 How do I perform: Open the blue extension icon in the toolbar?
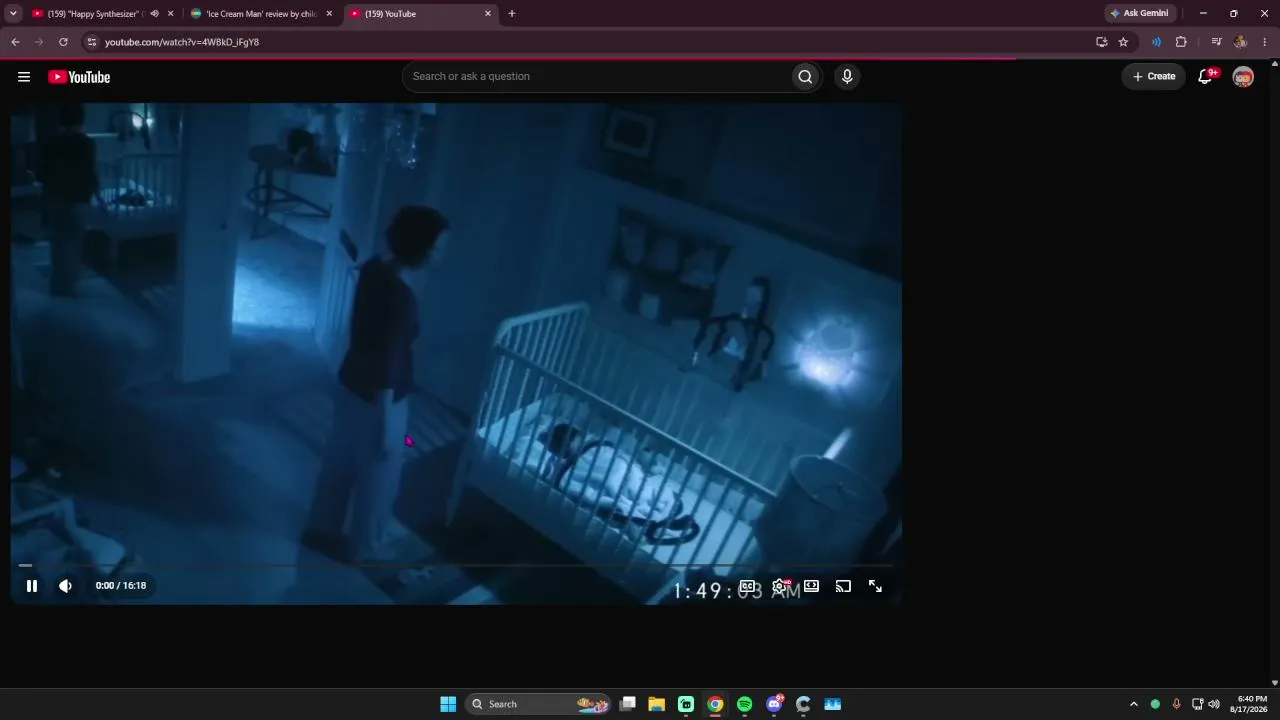pyautogui.click(x=1156, y=42)
